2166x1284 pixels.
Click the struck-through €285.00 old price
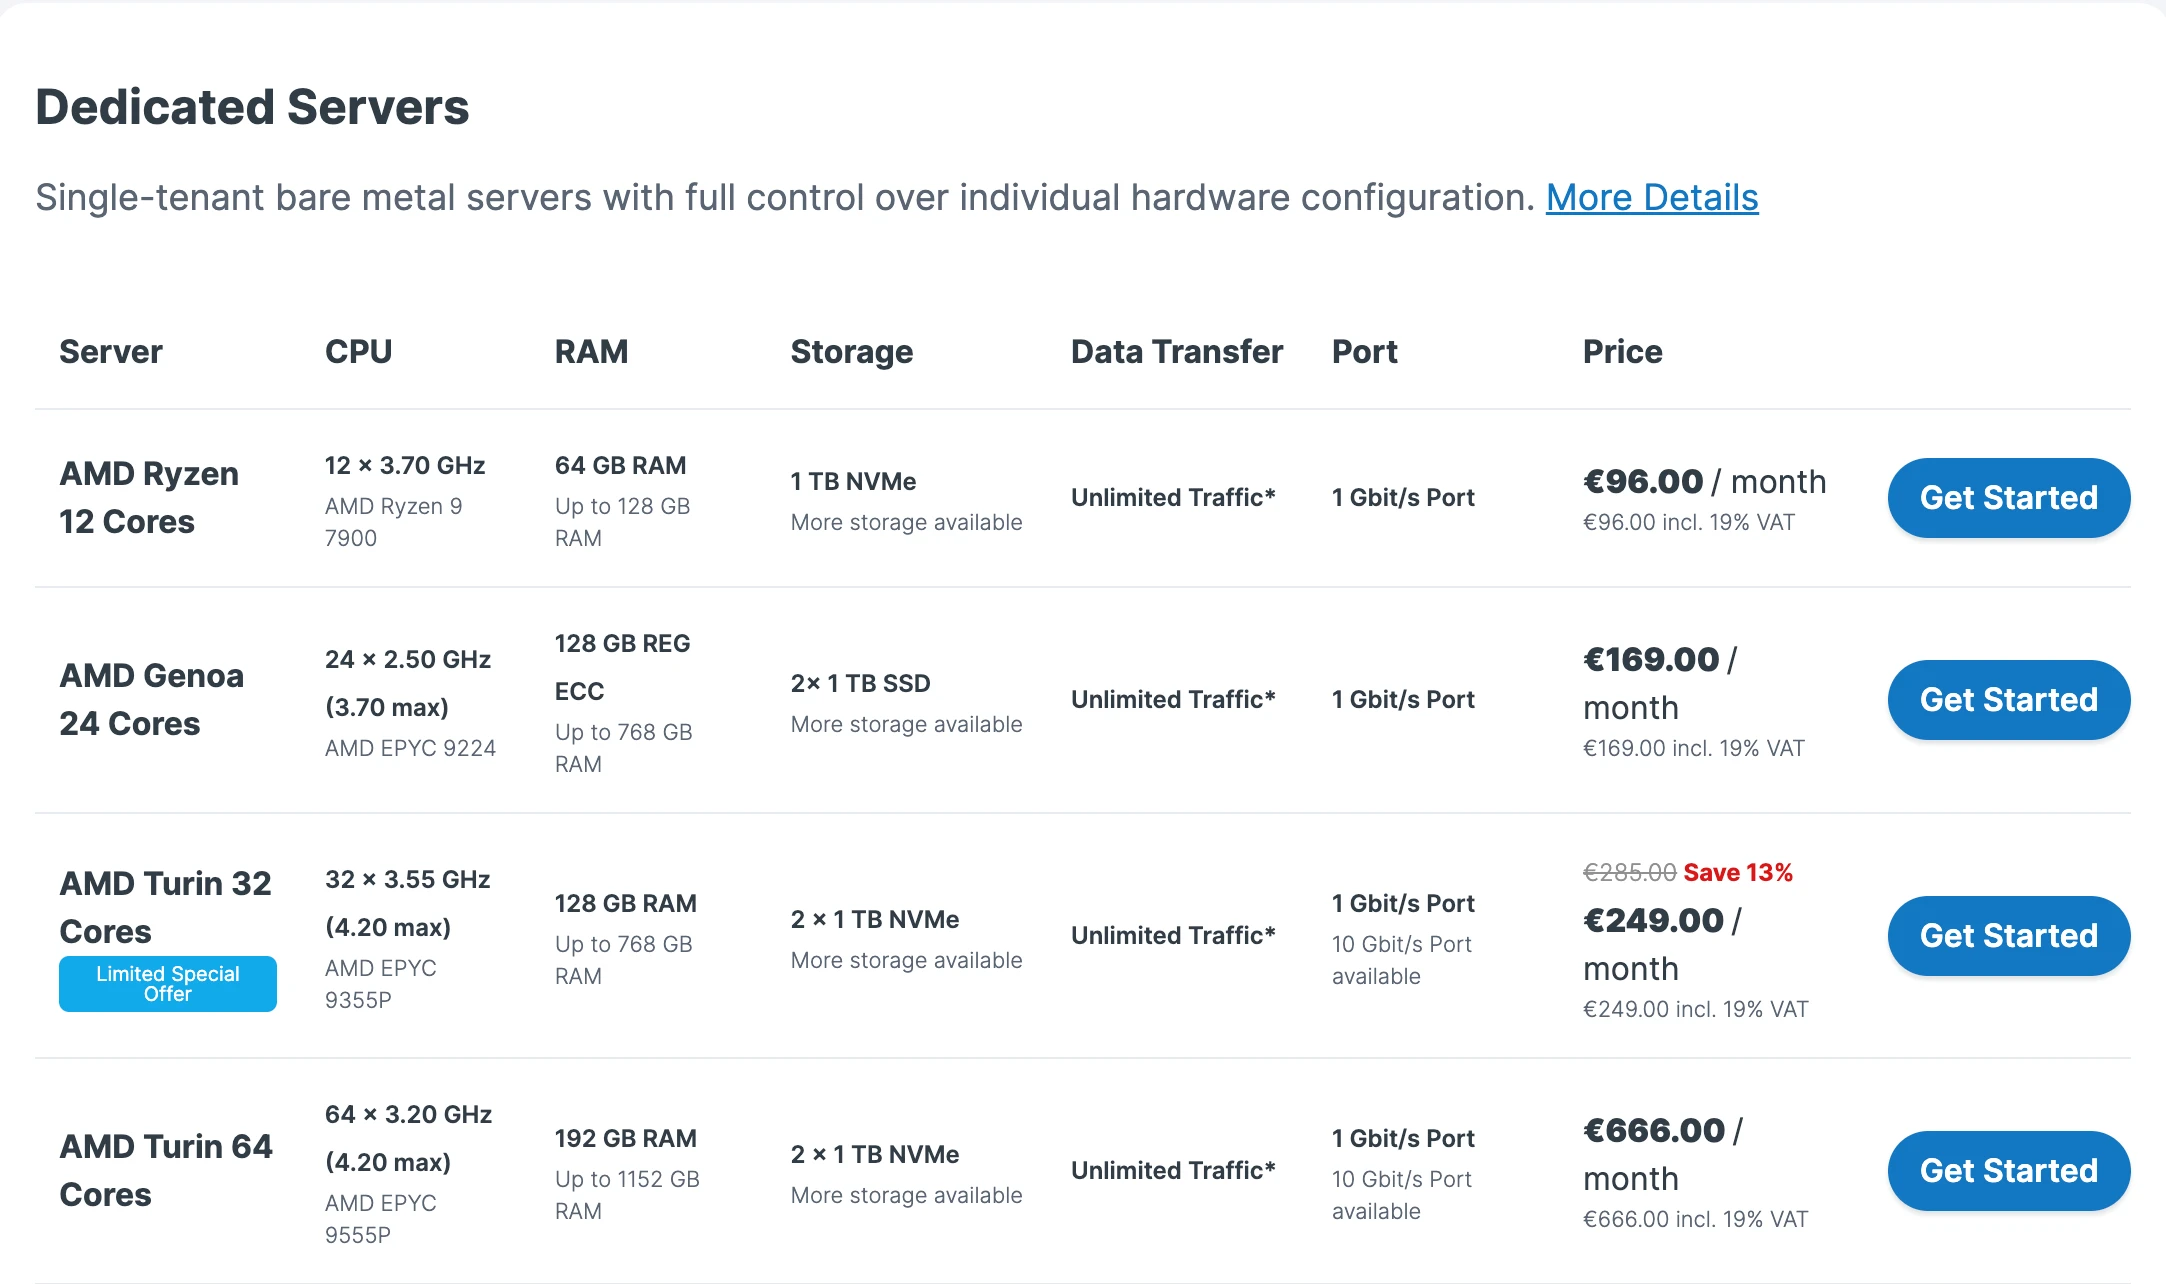pyautogui.click(x=1630, y=873)
